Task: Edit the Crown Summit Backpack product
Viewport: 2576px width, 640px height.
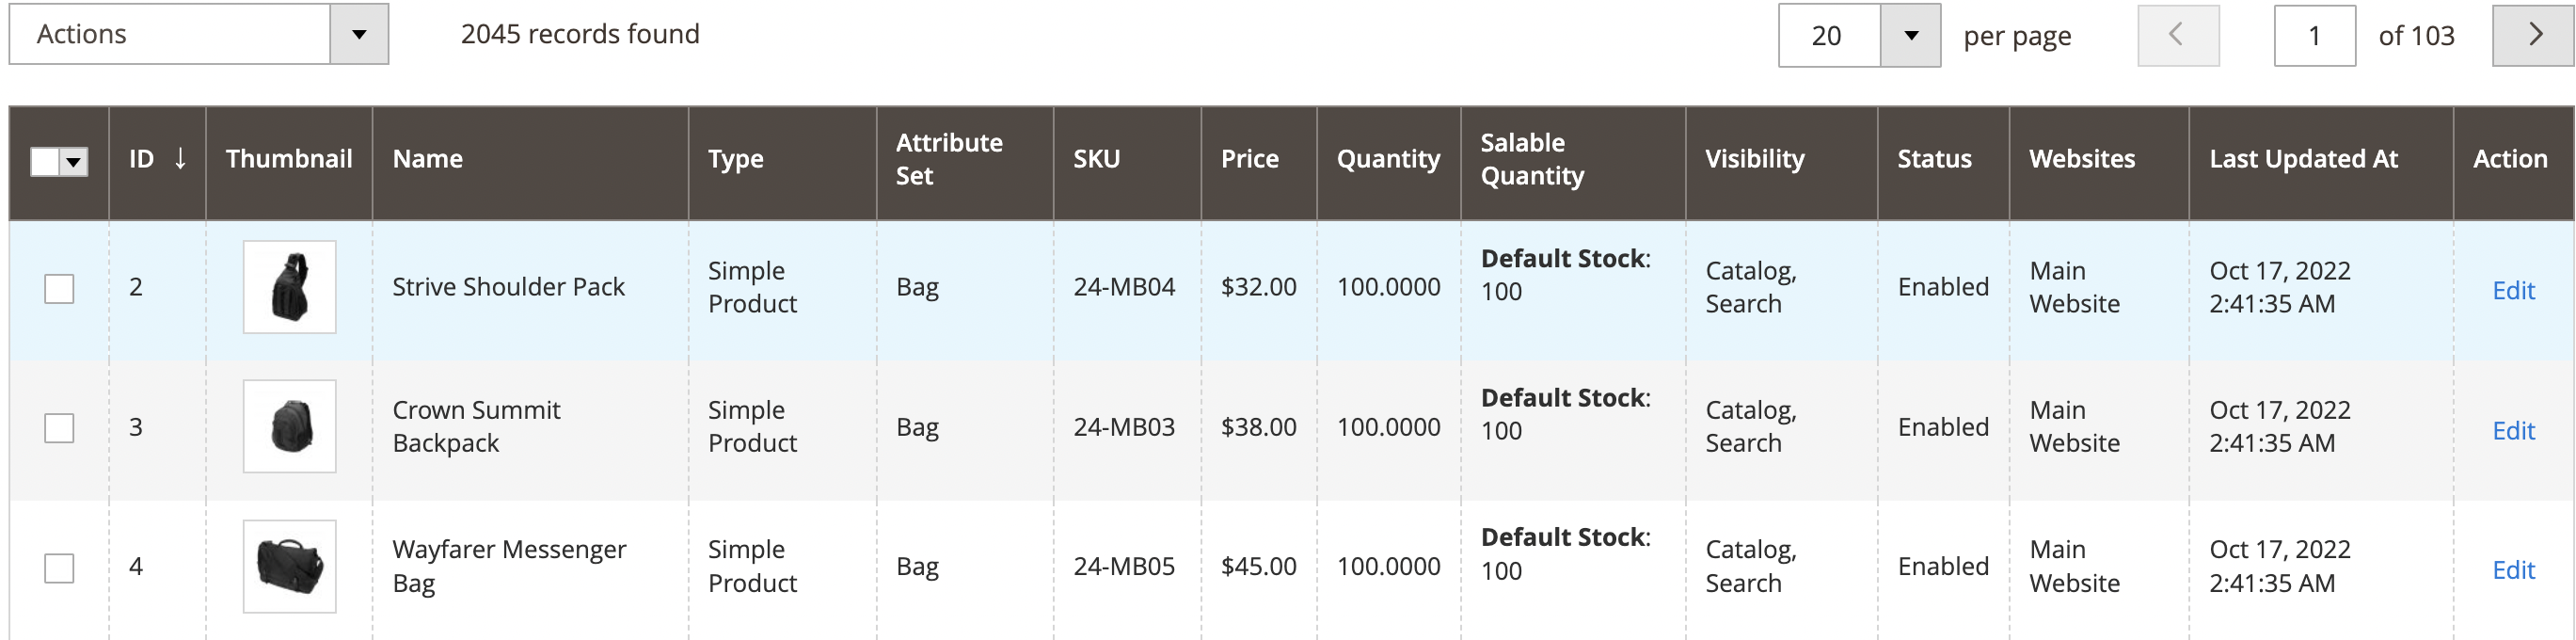Action: click(2513, 430)
